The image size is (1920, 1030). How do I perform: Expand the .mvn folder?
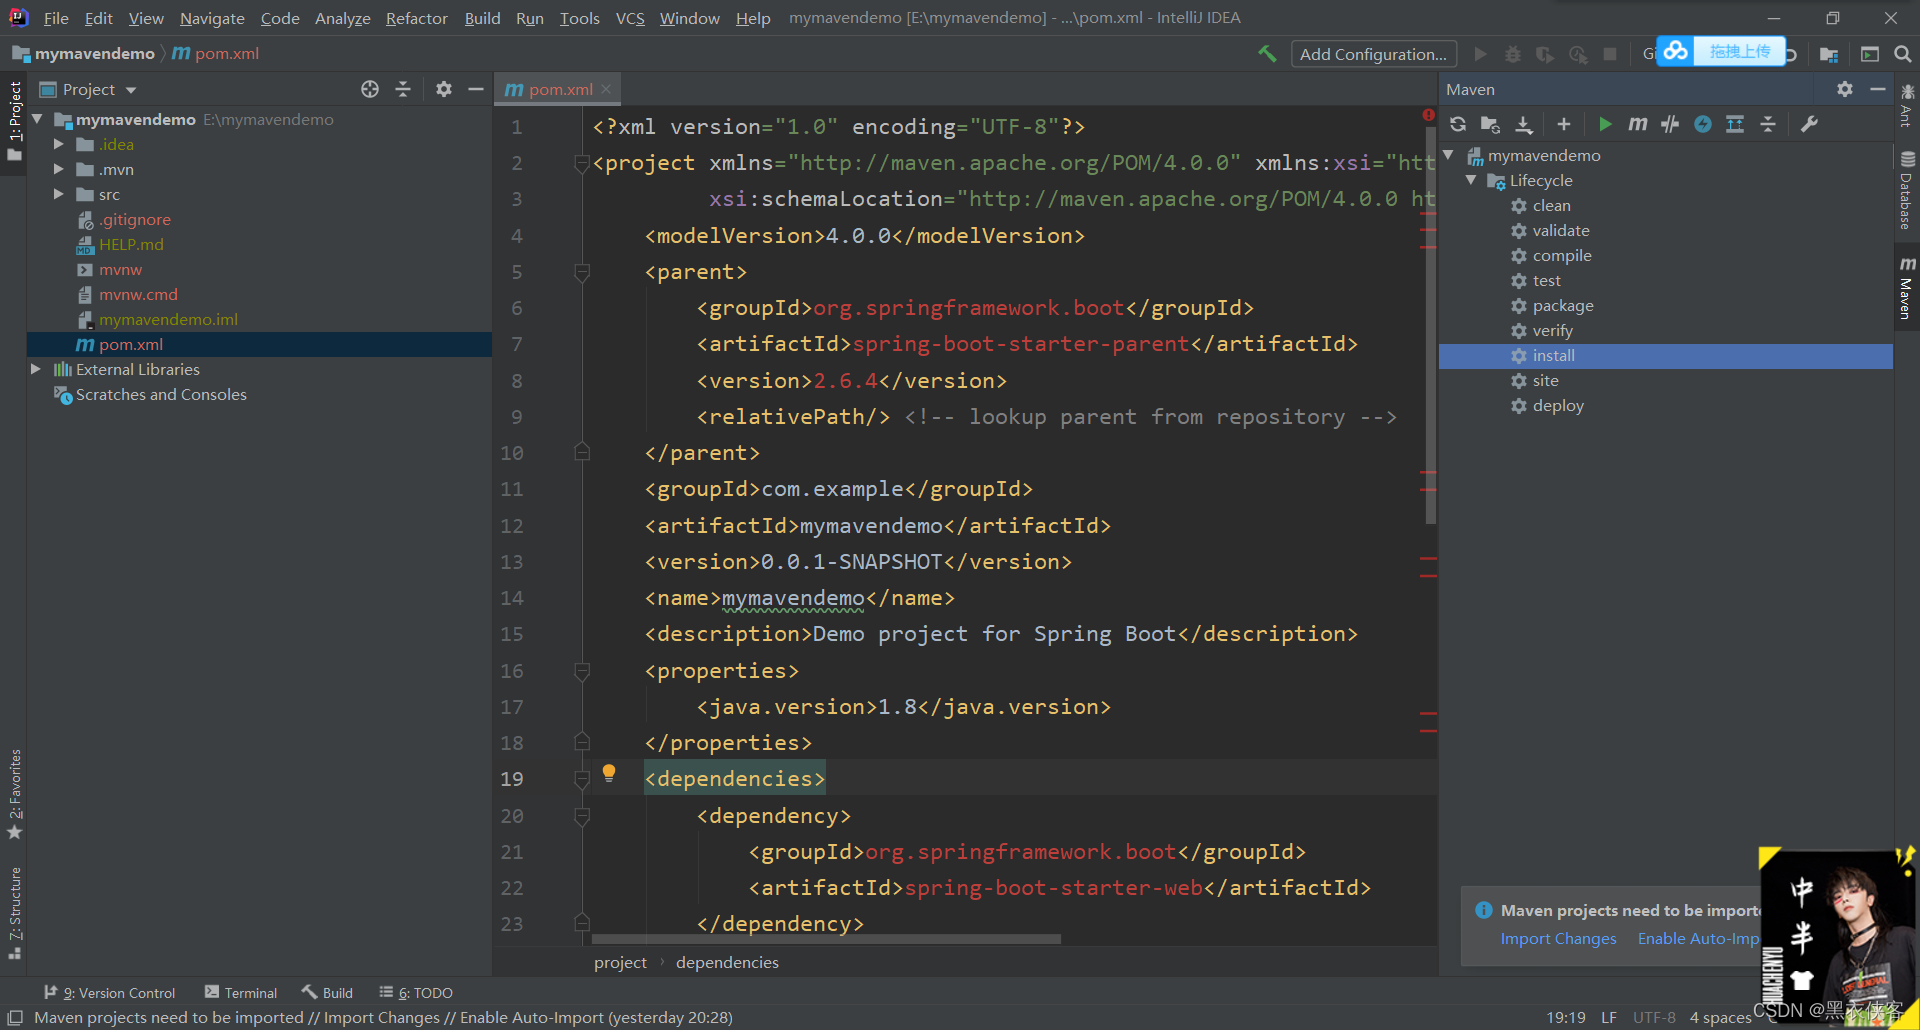click(x=59, y=169)
